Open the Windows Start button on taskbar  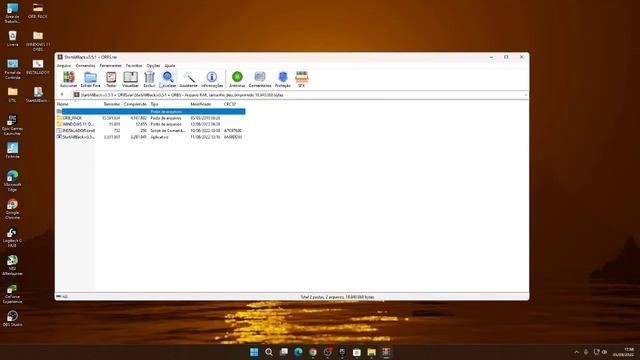(x=254, y=352)
